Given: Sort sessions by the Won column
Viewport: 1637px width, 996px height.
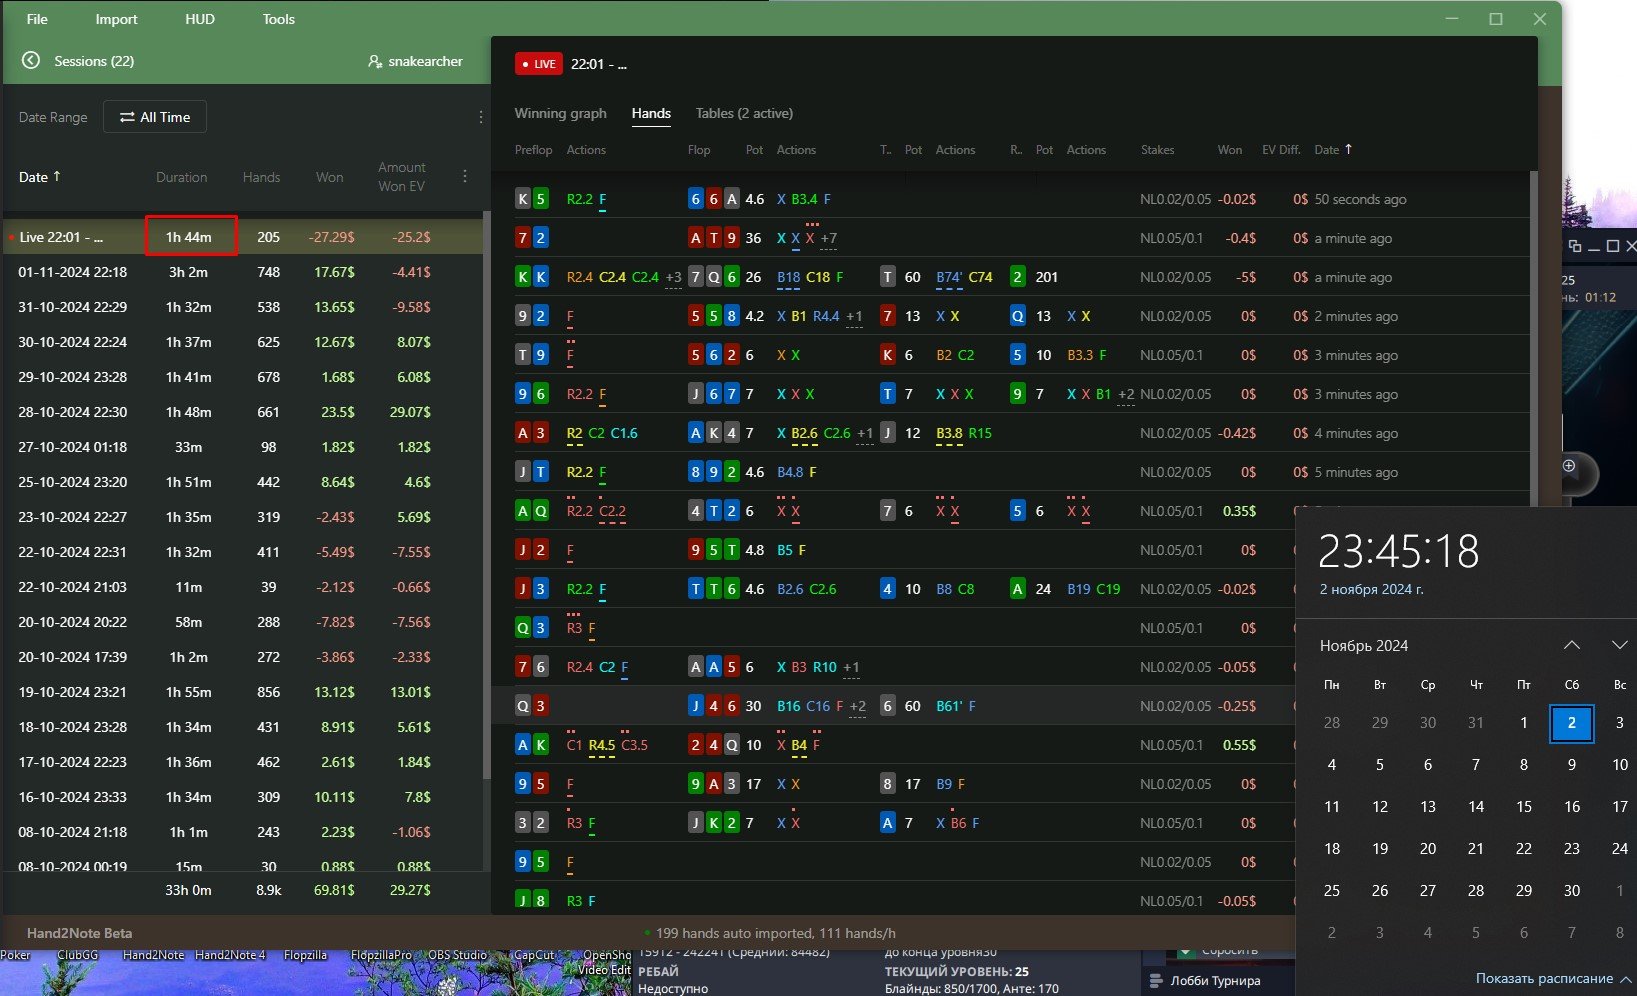Looking at the screenshot, I should [x=330, y=177].
